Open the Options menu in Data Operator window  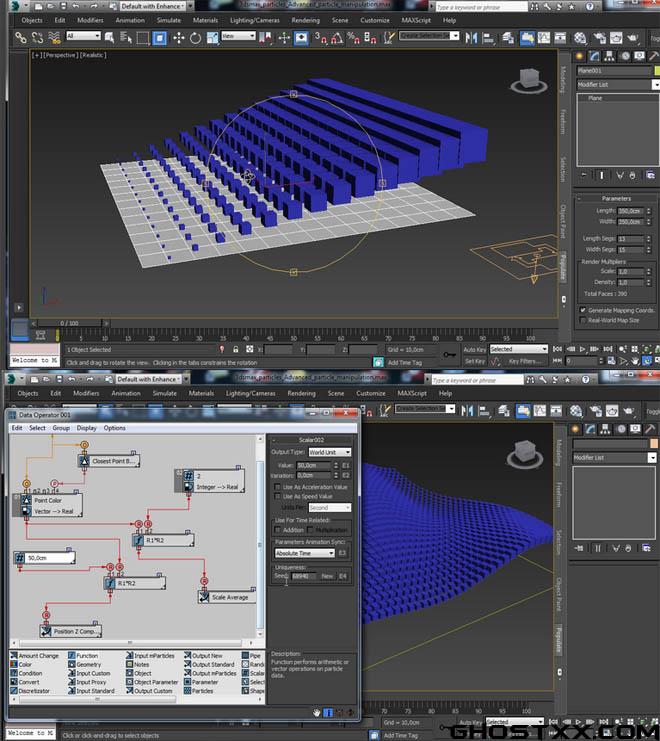coord(114,428)
